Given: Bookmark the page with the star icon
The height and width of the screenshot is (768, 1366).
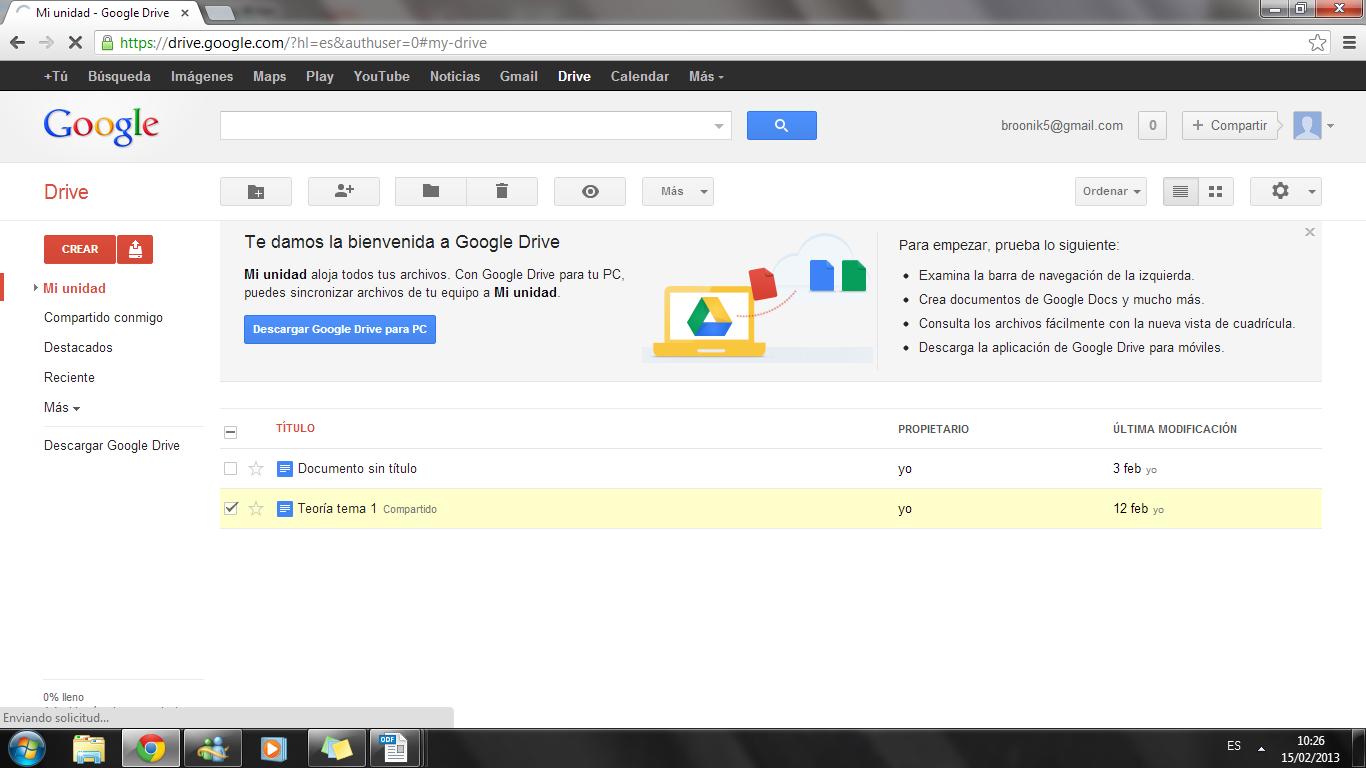Looking at the screenshot, I should tap(1318, 43).
